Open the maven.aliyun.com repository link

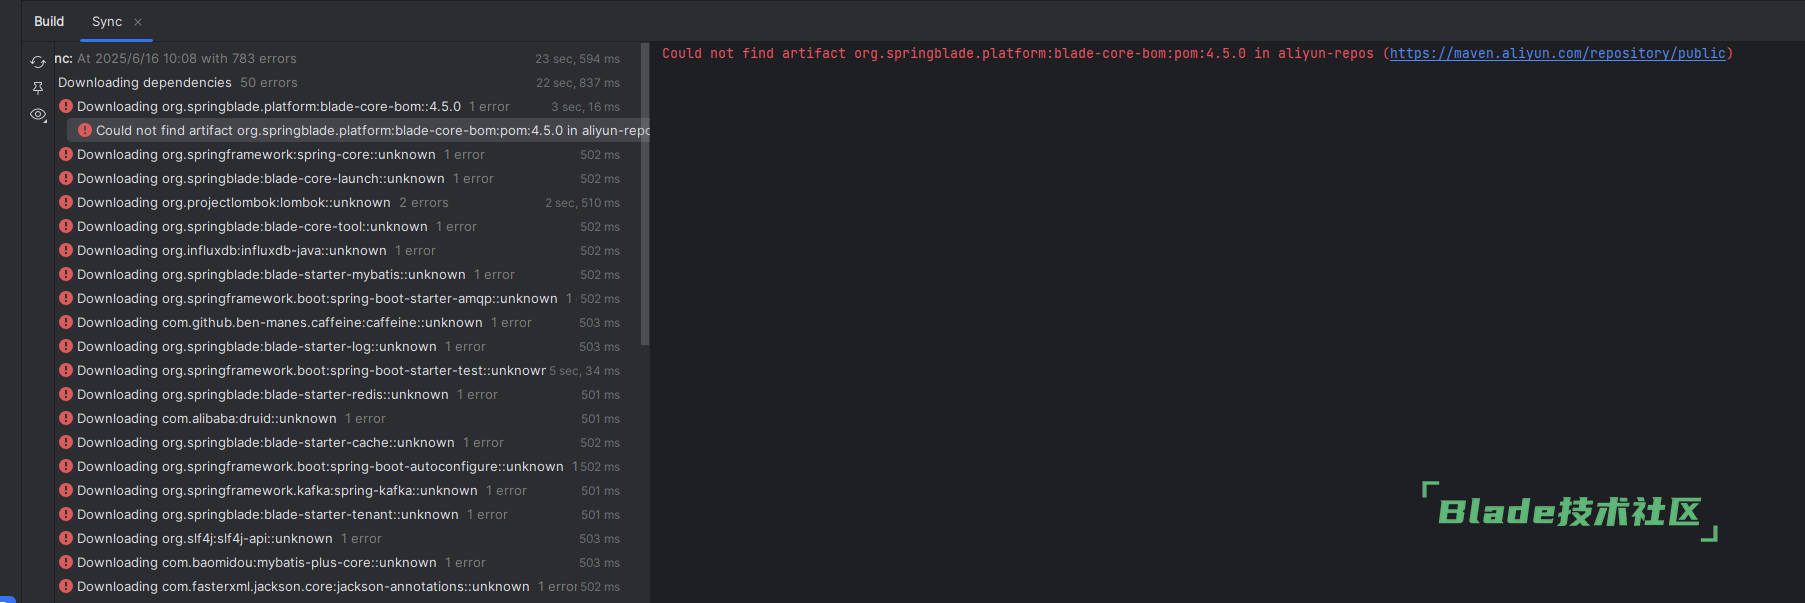point(1557,53)
